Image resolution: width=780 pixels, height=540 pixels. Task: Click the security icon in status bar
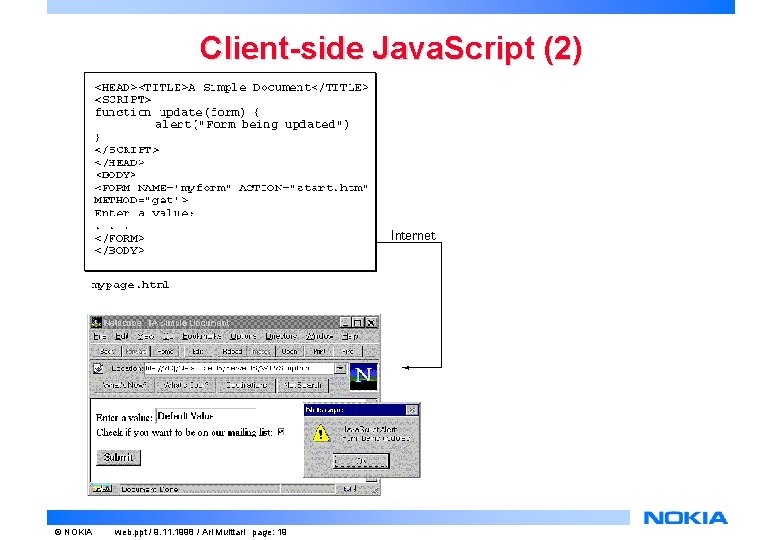coord(102,489)
